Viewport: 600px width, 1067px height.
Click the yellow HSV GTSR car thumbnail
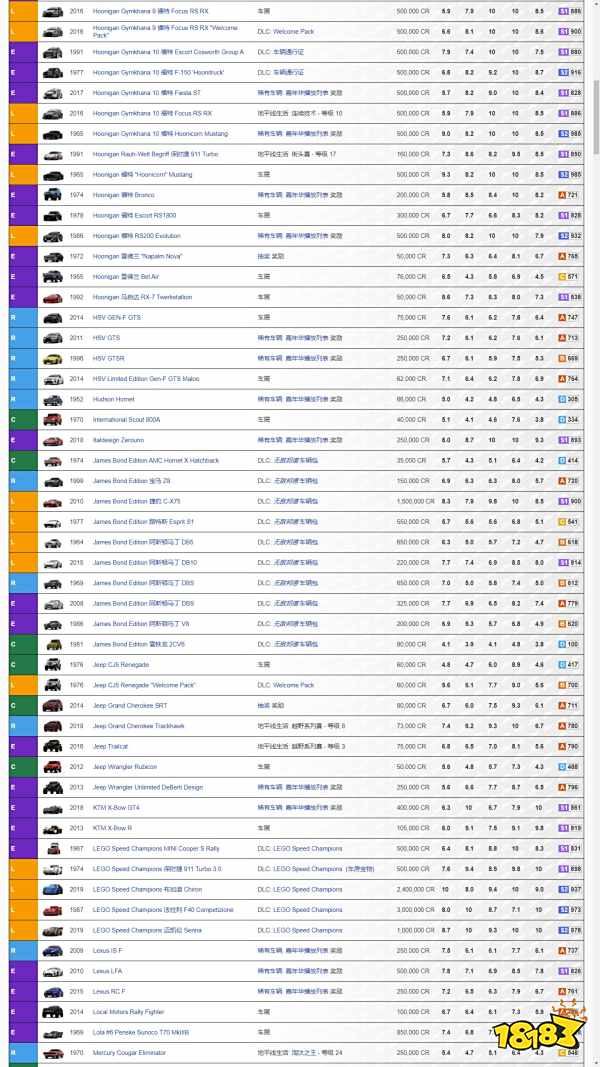point(52,359)
